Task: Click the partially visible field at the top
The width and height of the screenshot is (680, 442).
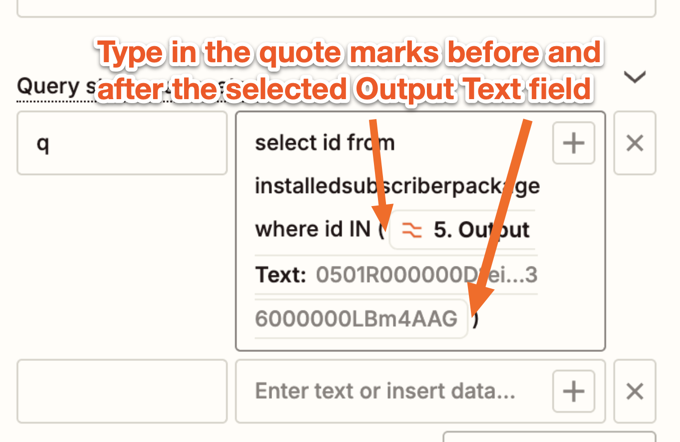Action: (x=336, y=8)
